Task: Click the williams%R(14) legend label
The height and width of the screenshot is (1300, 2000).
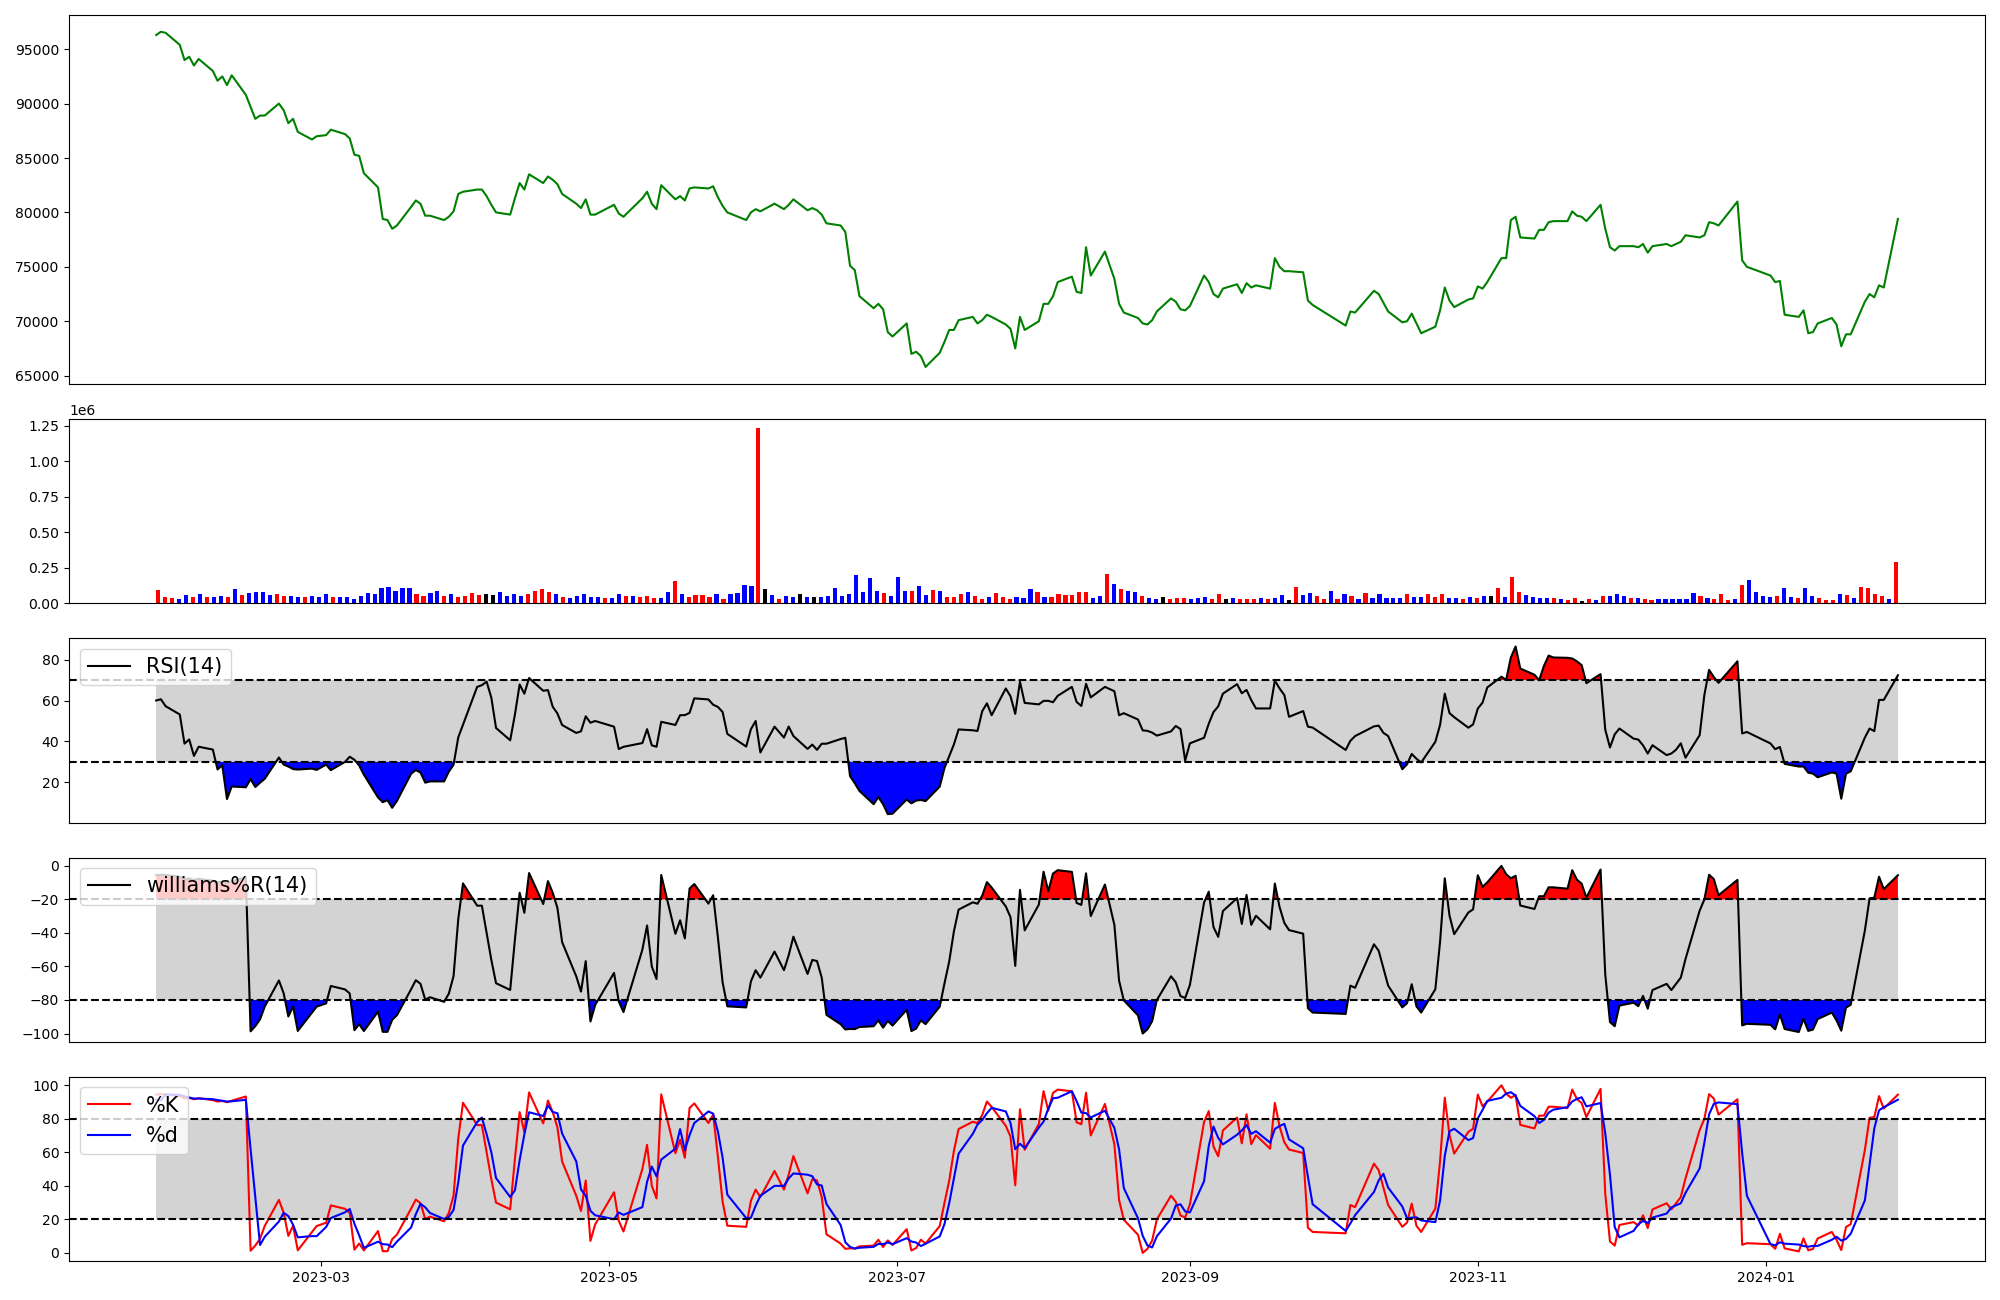Action: 226,885
